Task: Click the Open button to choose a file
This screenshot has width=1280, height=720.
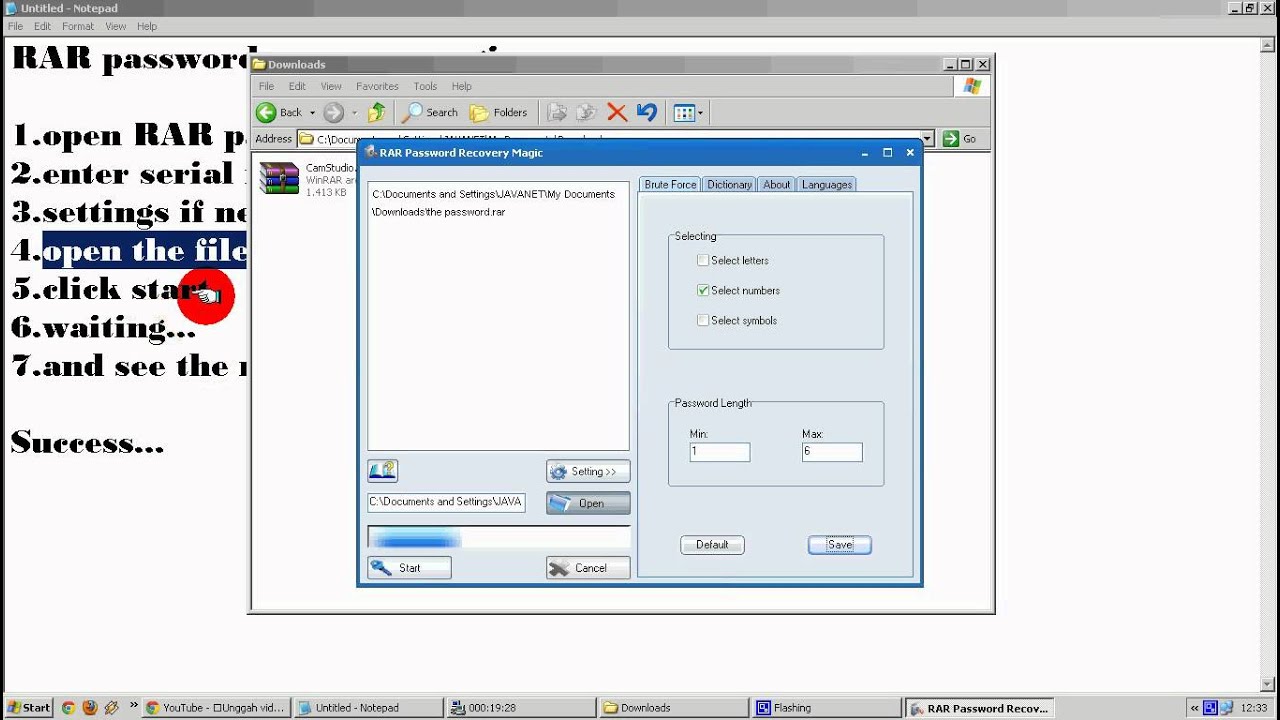Action: (588, 503)
